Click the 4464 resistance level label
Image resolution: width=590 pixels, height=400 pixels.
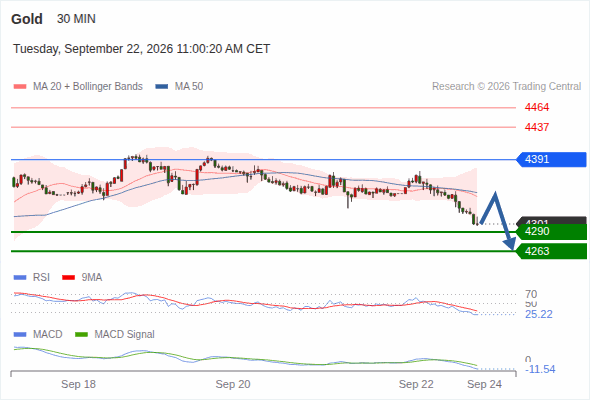pyautogui.click(x=537, y=107)
